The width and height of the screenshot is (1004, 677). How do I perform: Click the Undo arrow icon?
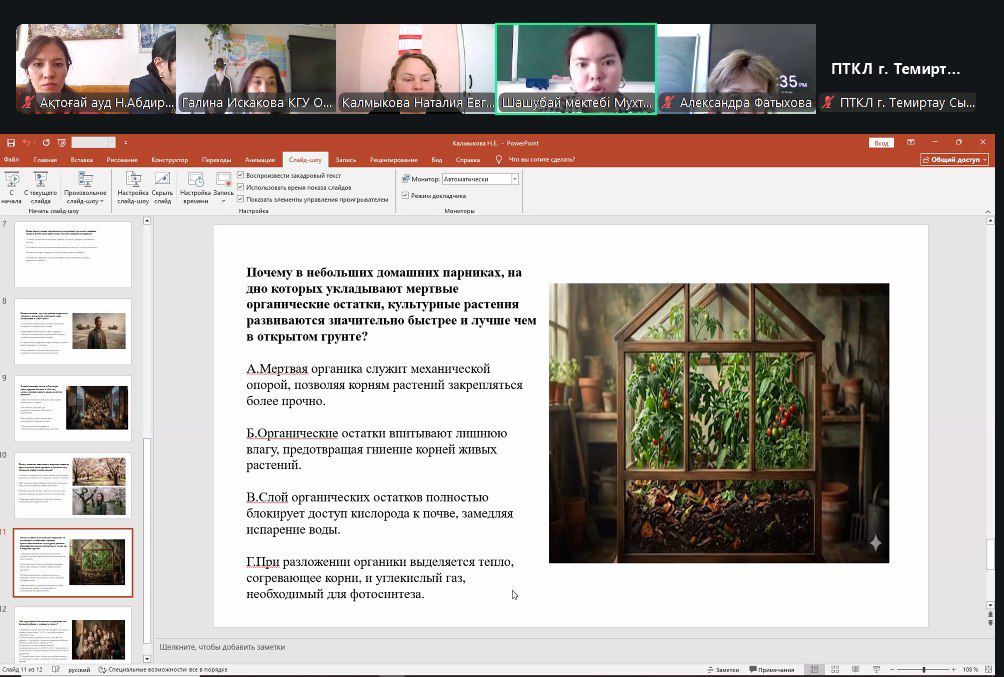[26, 143]
